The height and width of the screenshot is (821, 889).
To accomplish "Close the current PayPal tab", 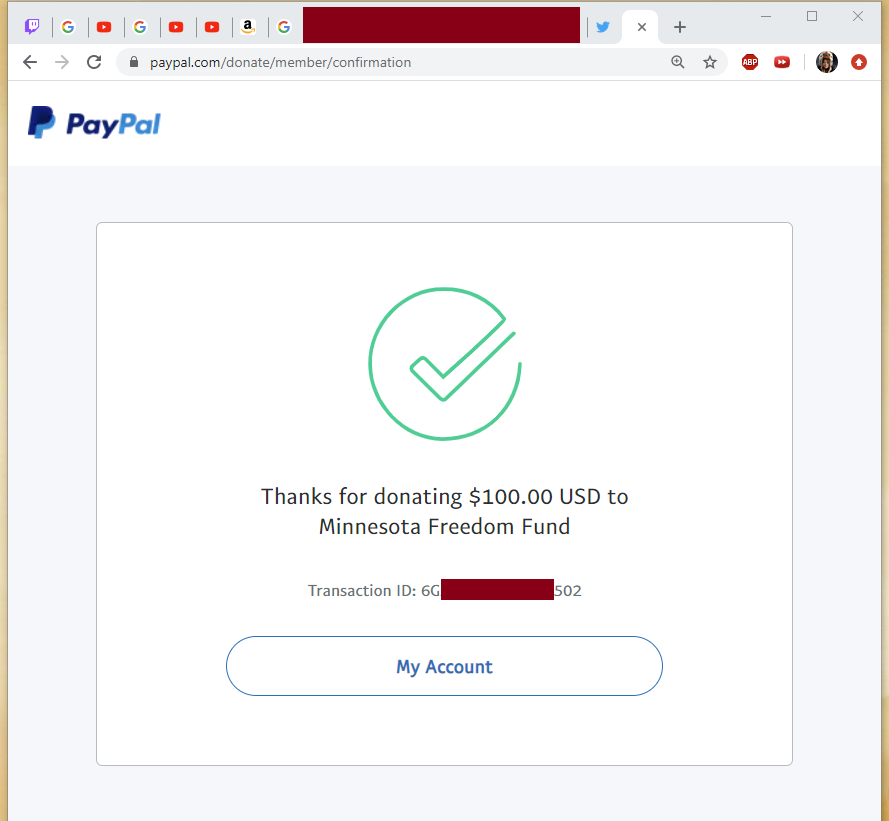I will (642, 27).
